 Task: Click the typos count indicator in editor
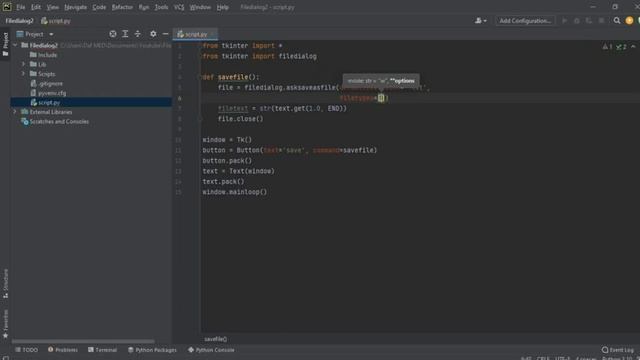(621, 47)
